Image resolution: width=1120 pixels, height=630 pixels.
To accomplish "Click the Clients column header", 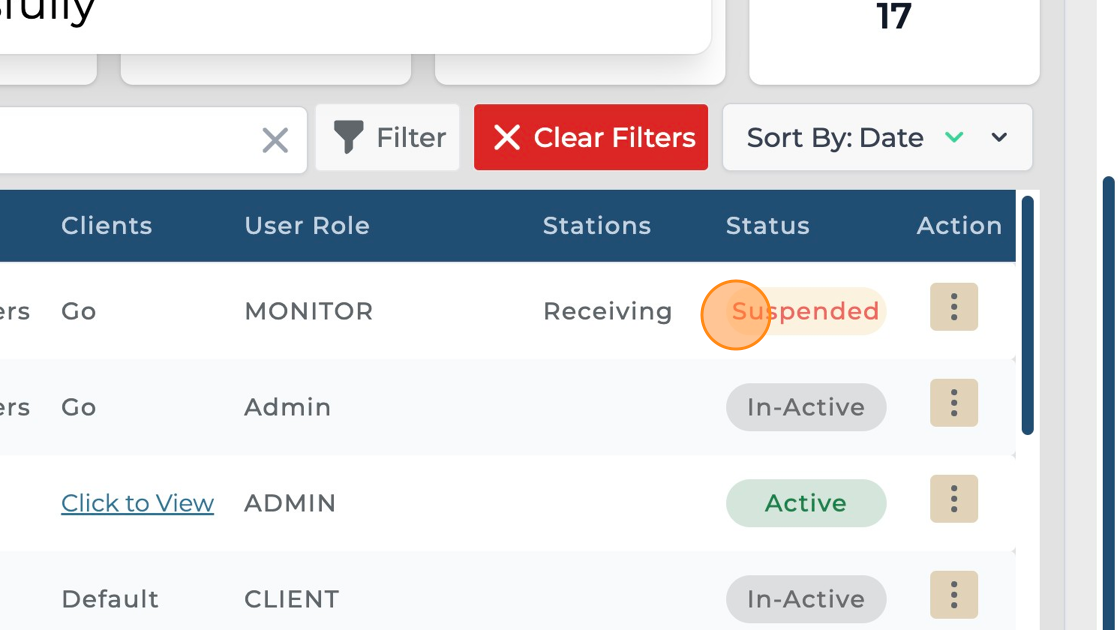I will (x=107, y=226).
